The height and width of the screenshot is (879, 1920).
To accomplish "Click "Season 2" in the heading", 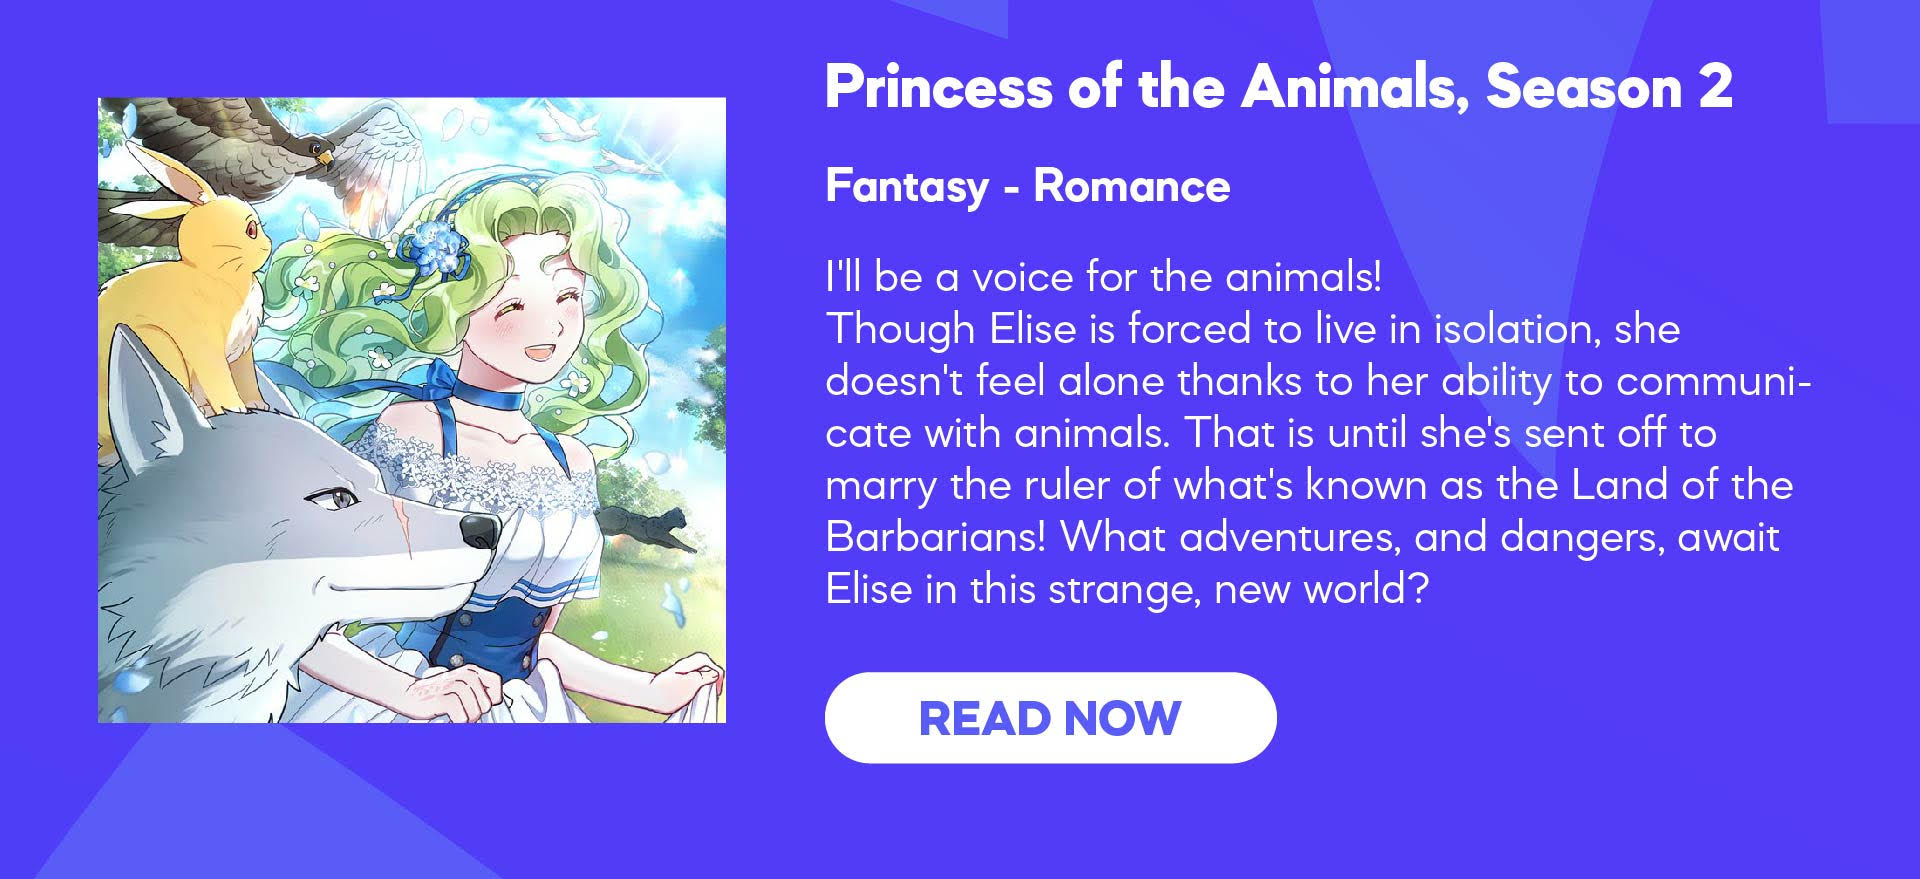I will coord(1609,87).
